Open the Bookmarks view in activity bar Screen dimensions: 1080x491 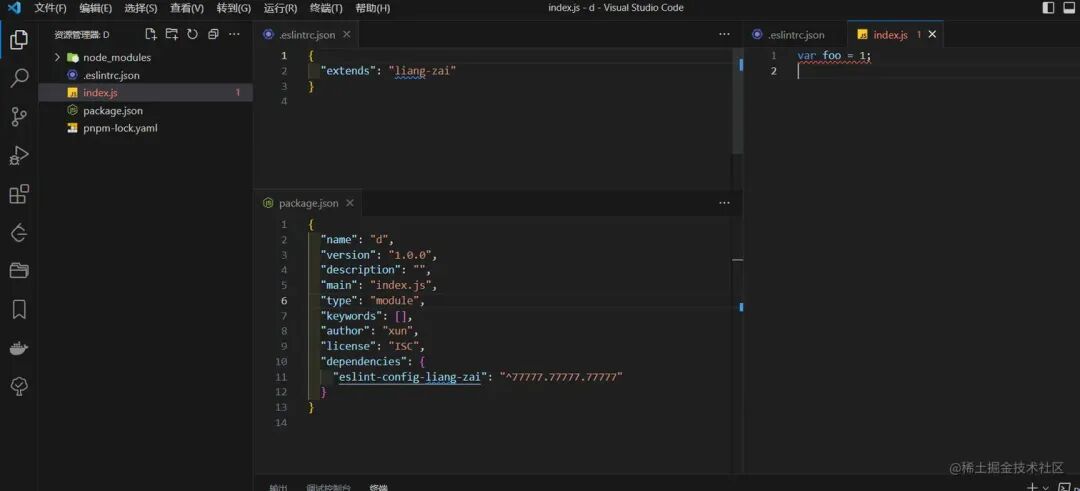click(x=19, y=309)
